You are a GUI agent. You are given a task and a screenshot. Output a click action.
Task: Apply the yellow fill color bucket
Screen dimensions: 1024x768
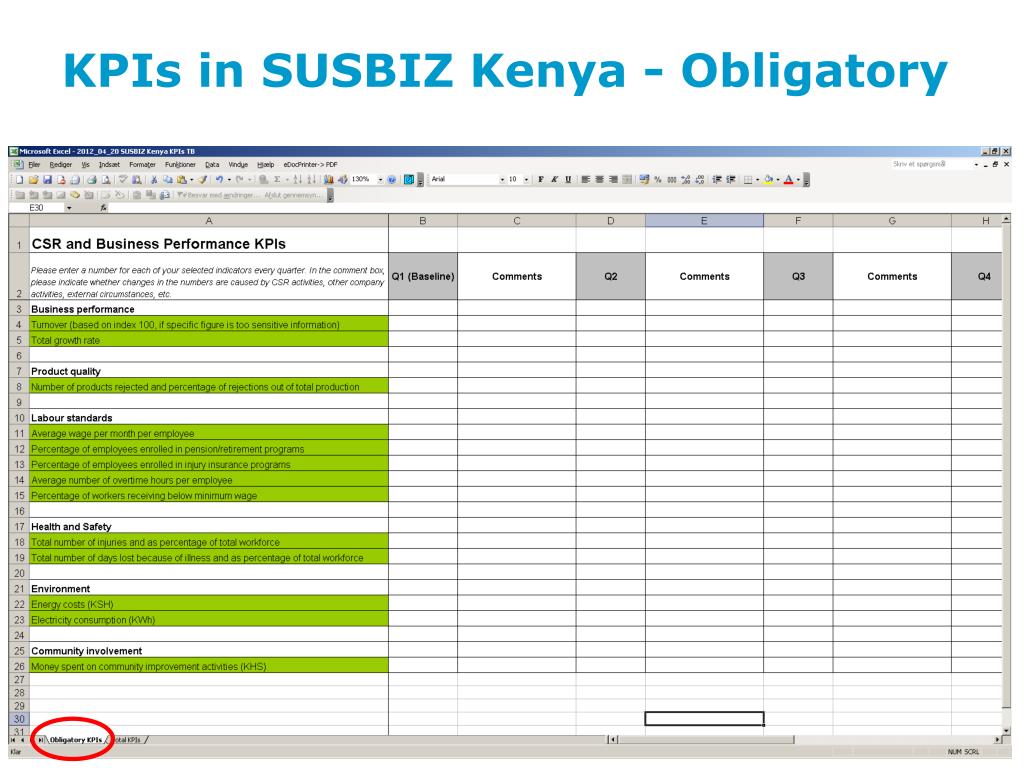coord(769,180)
